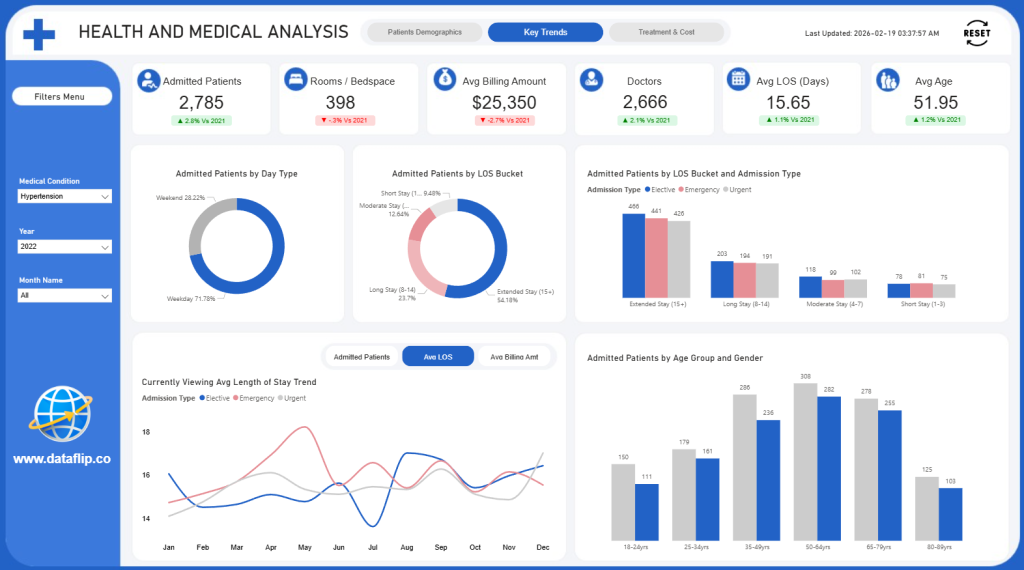Viewport: 1024px width, 570px height.
Task: Select the Avg LOS trend toggle
Action: [438, 357]
